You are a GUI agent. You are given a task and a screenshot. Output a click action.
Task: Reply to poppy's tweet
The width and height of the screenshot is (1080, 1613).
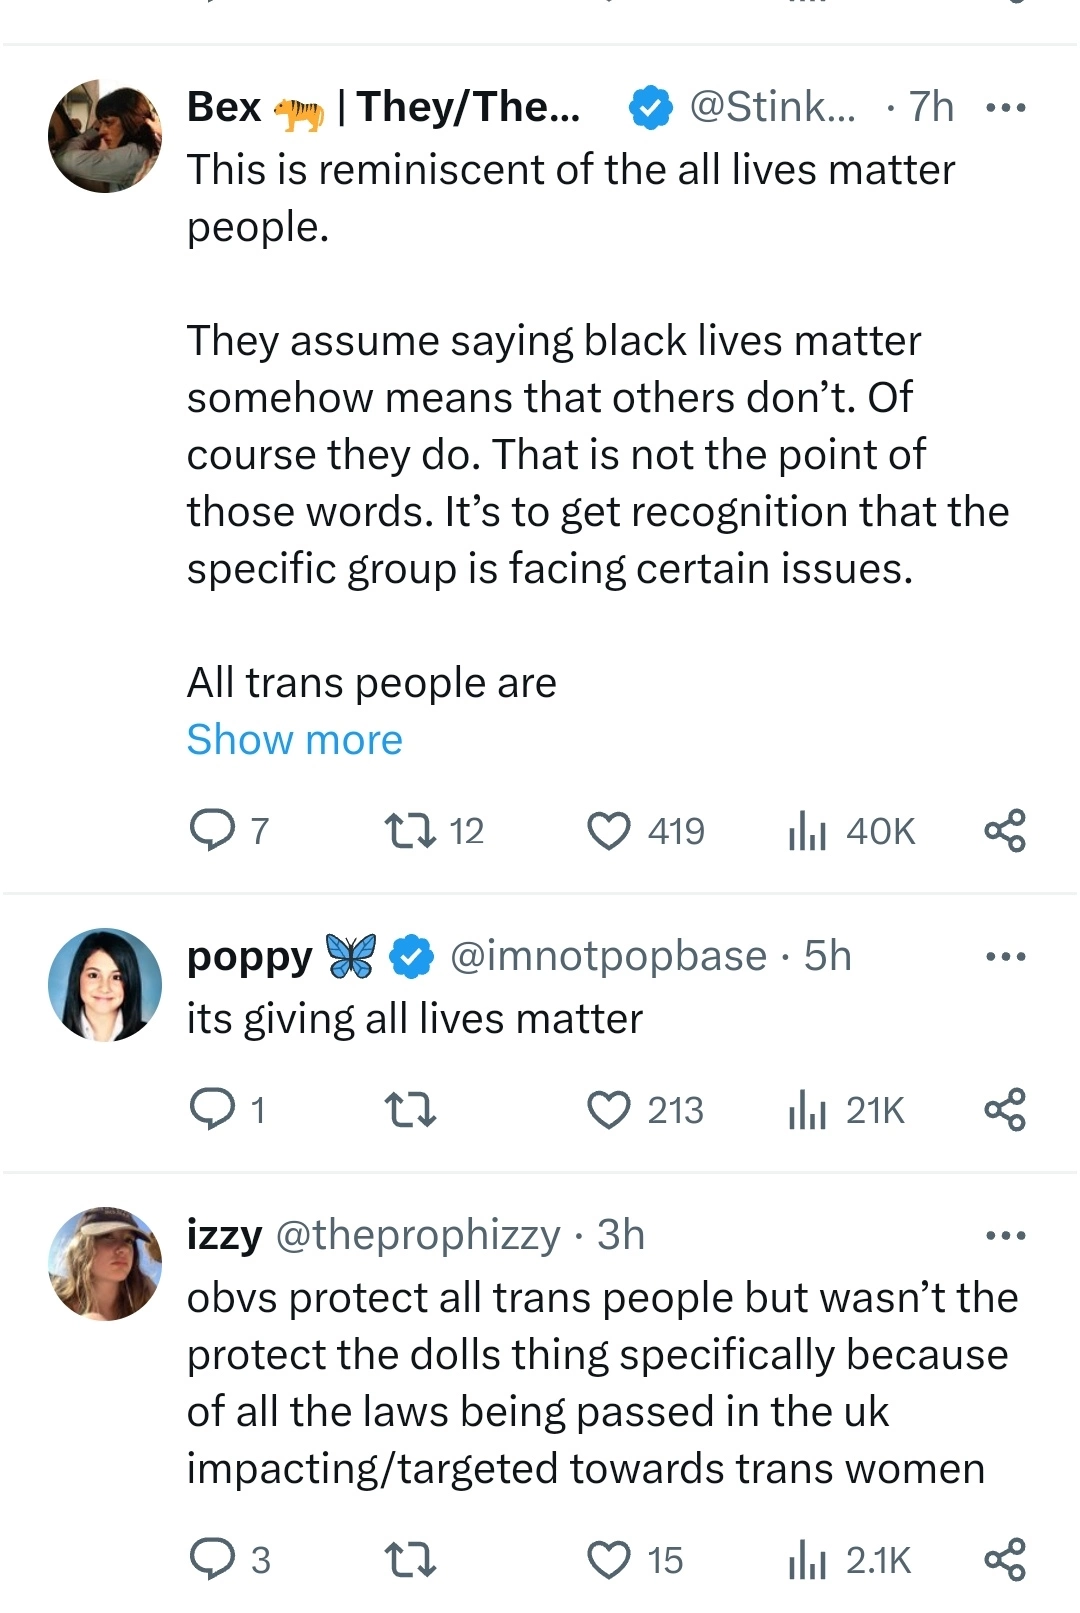212,1110
